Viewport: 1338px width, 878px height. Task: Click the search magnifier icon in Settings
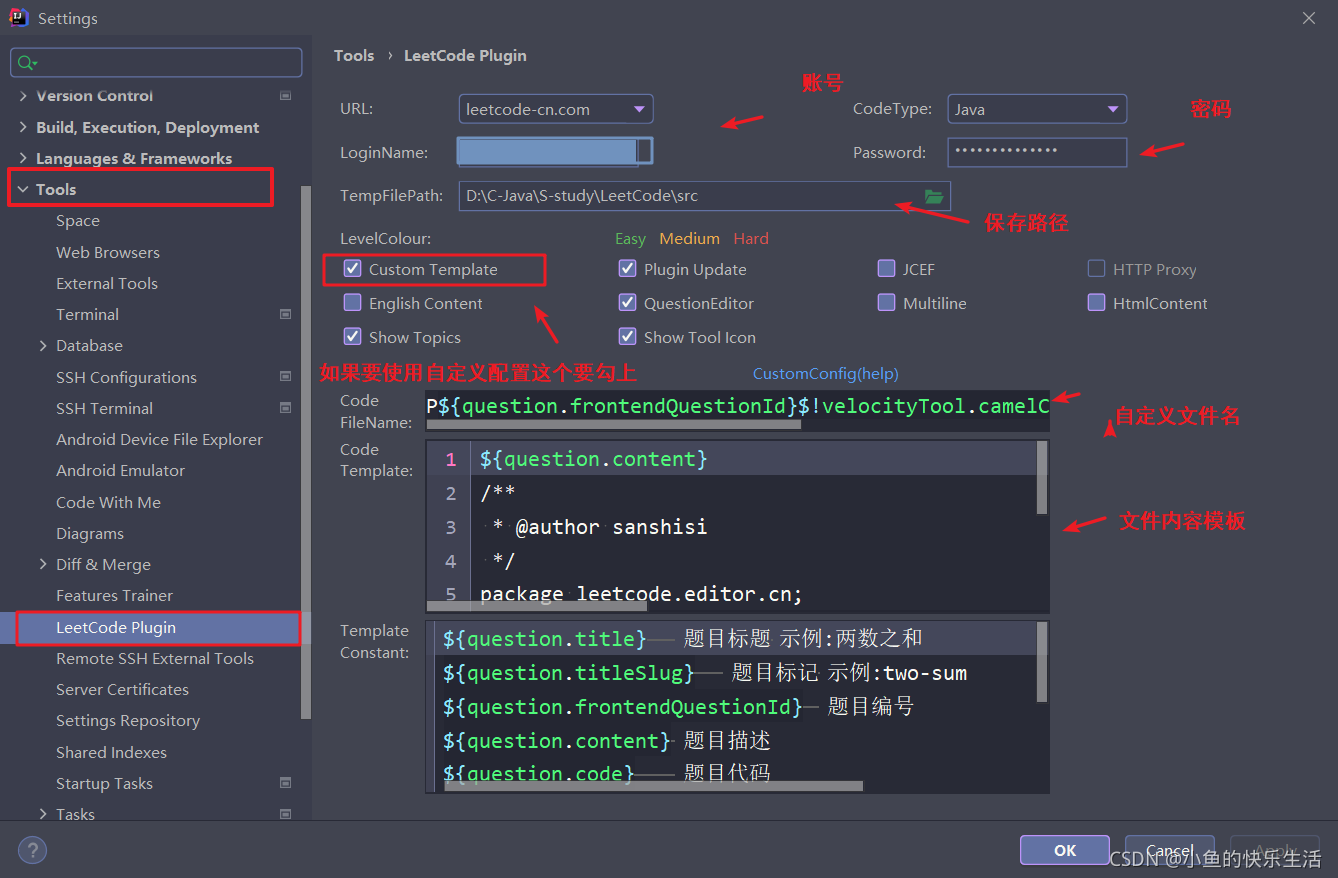pos(25,63)
